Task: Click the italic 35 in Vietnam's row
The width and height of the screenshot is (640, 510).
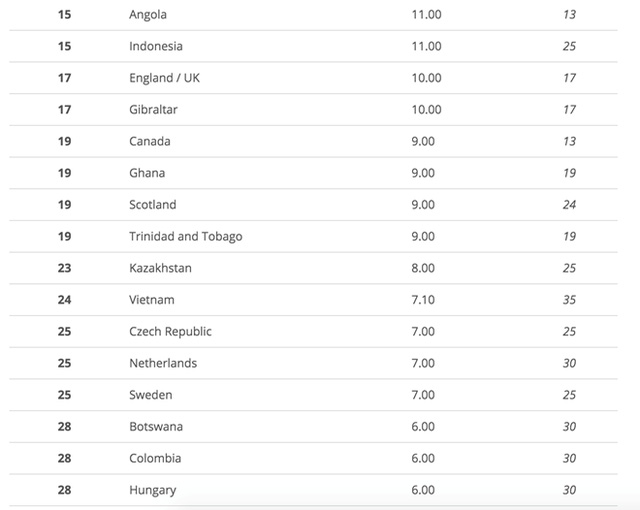Action: (569, 300)
